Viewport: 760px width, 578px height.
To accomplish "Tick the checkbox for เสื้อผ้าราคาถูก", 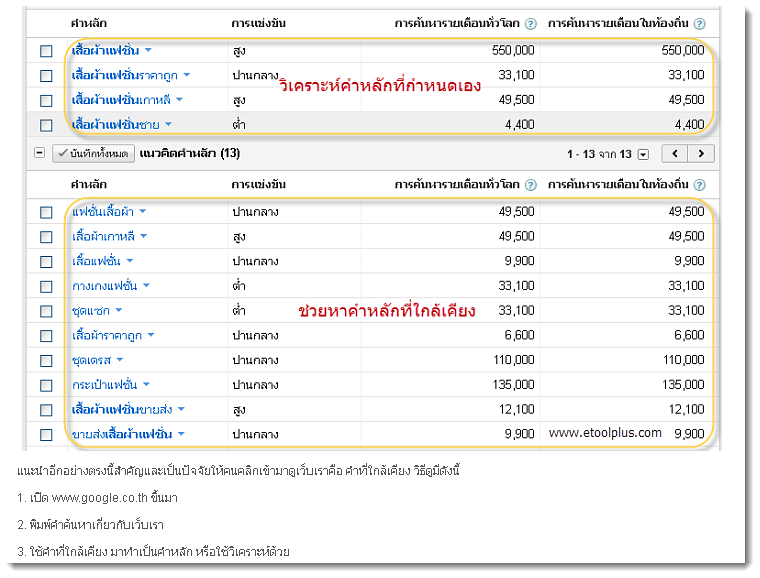I will tap(46, 335).
